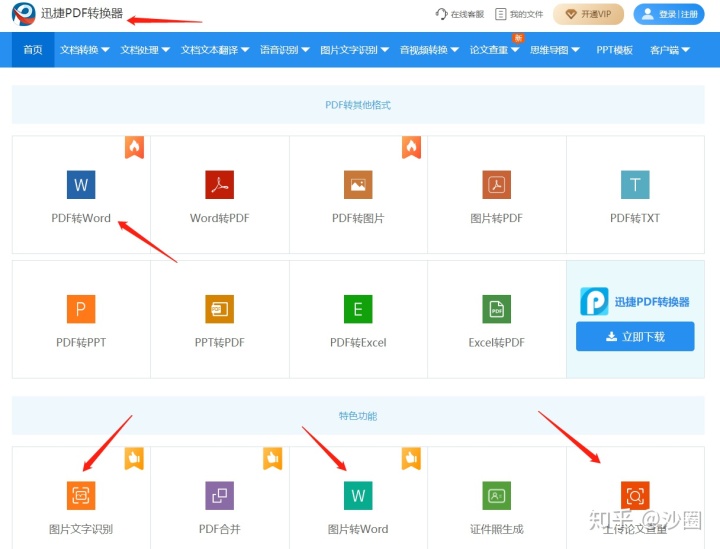Click the 迅捷PDF转换器 text in download card
The height and width of the screenshot is (549, 720).
click(652, 302)
